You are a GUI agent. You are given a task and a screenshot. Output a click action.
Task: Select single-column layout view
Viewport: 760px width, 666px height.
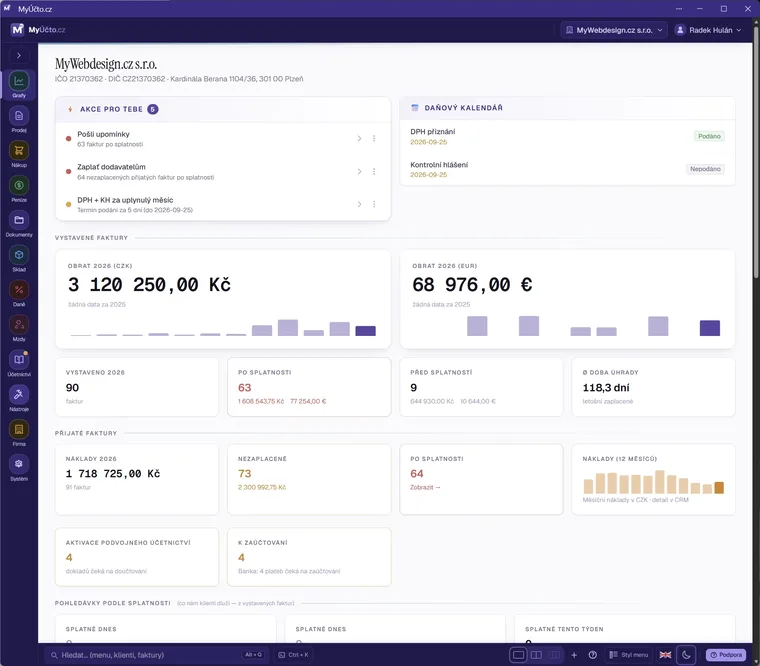518,655
